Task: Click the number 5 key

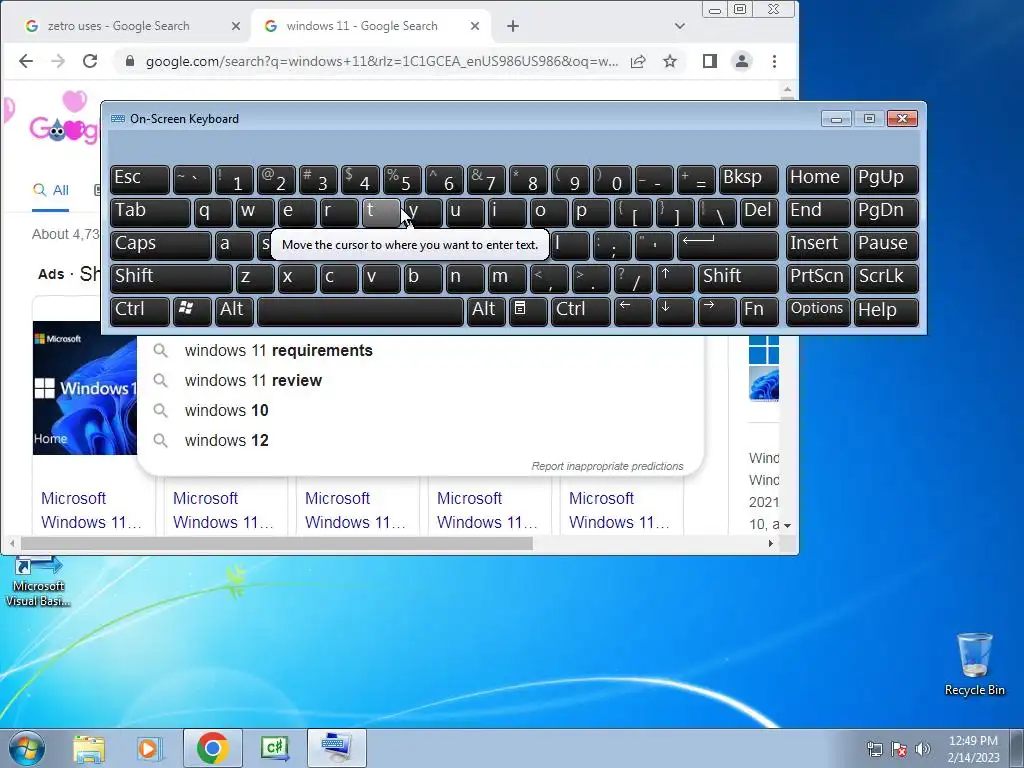Action: [x=402, y=180]
